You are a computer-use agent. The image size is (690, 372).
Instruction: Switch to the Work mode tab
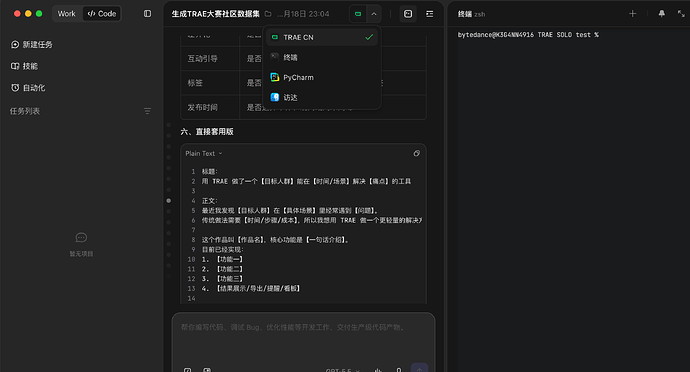pos(66,14)
